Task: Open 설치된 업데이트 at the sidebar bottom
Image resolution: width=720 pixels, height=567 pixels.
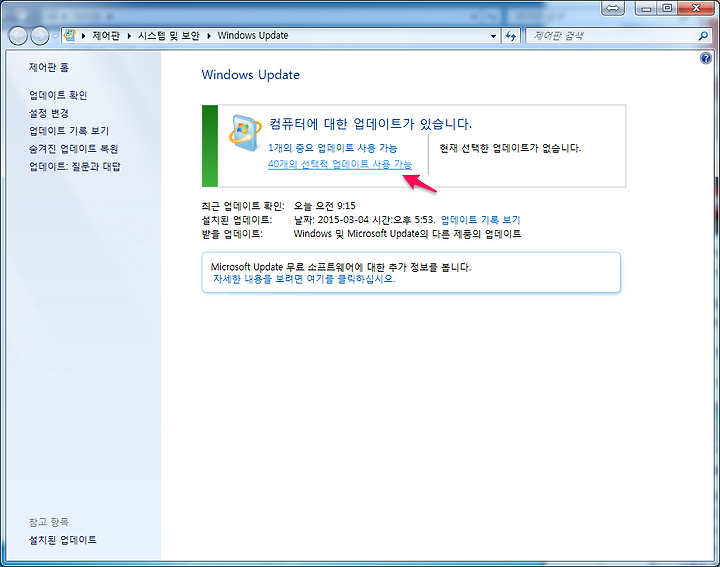Action: click(63, 540)
